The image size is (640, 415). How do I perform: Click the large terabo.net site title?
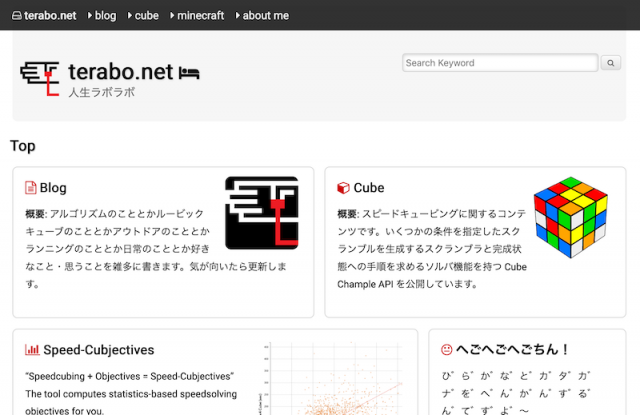121,72
